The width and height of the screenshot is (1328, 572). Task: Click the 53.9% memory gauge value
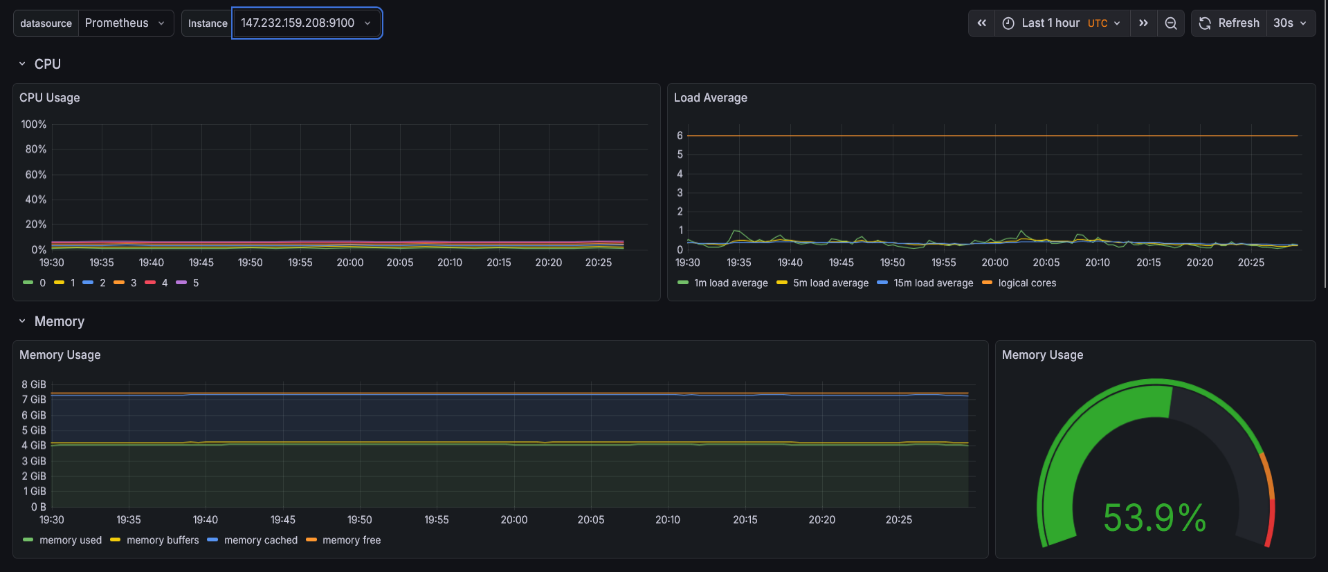(1154, 518)
